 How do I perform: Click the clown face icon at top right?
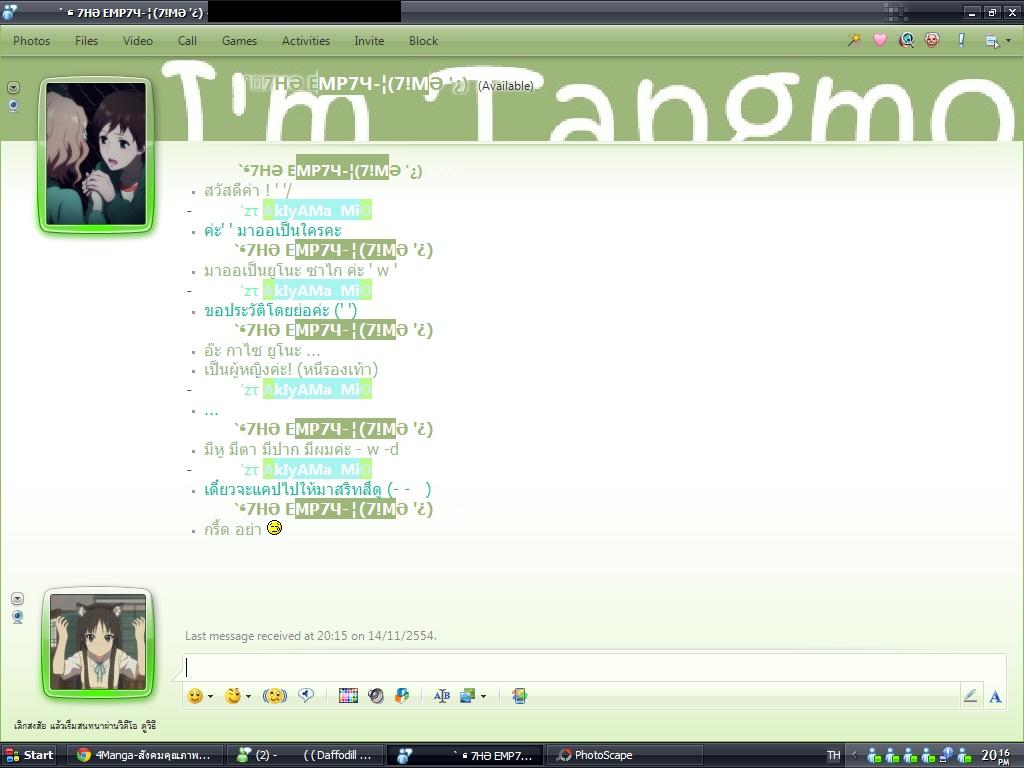pyautogui.click(x=932, y=40)
